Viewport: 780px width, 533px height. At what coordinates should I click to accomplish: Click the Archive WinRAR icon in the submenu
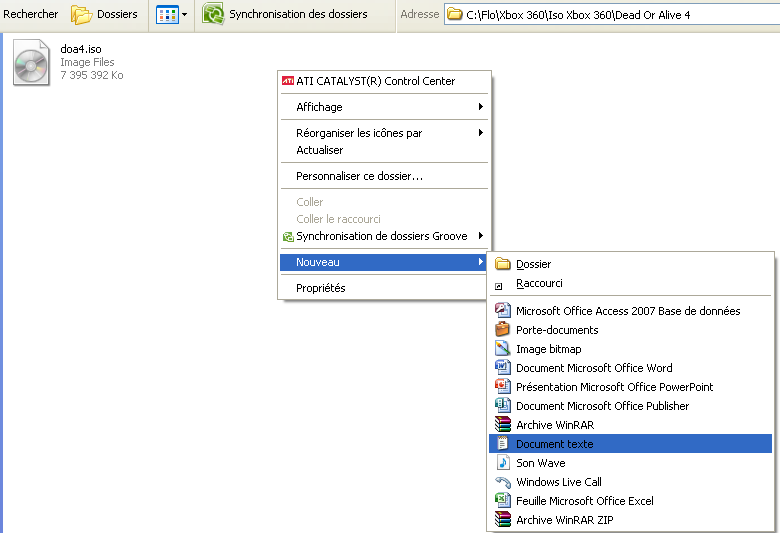[x=503, y=425]
